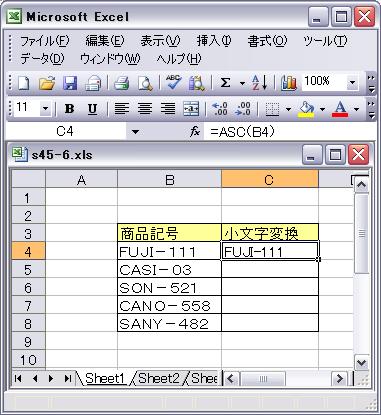
Task: Open the 書式(O) menu
Action: point(267,41)
